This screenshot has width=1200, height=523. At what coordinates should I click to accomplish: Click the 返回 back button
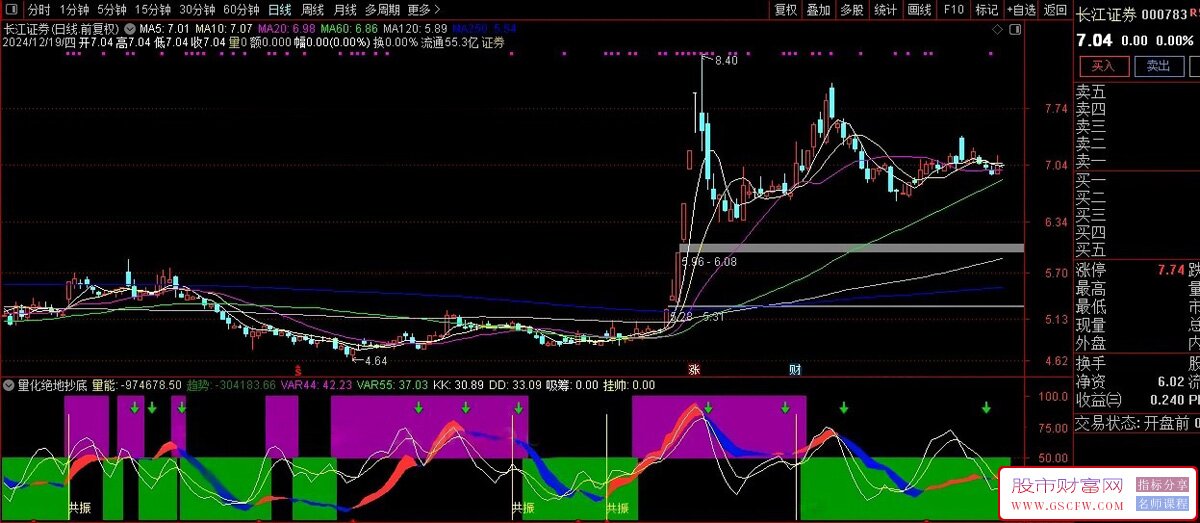pos(1055,10)
